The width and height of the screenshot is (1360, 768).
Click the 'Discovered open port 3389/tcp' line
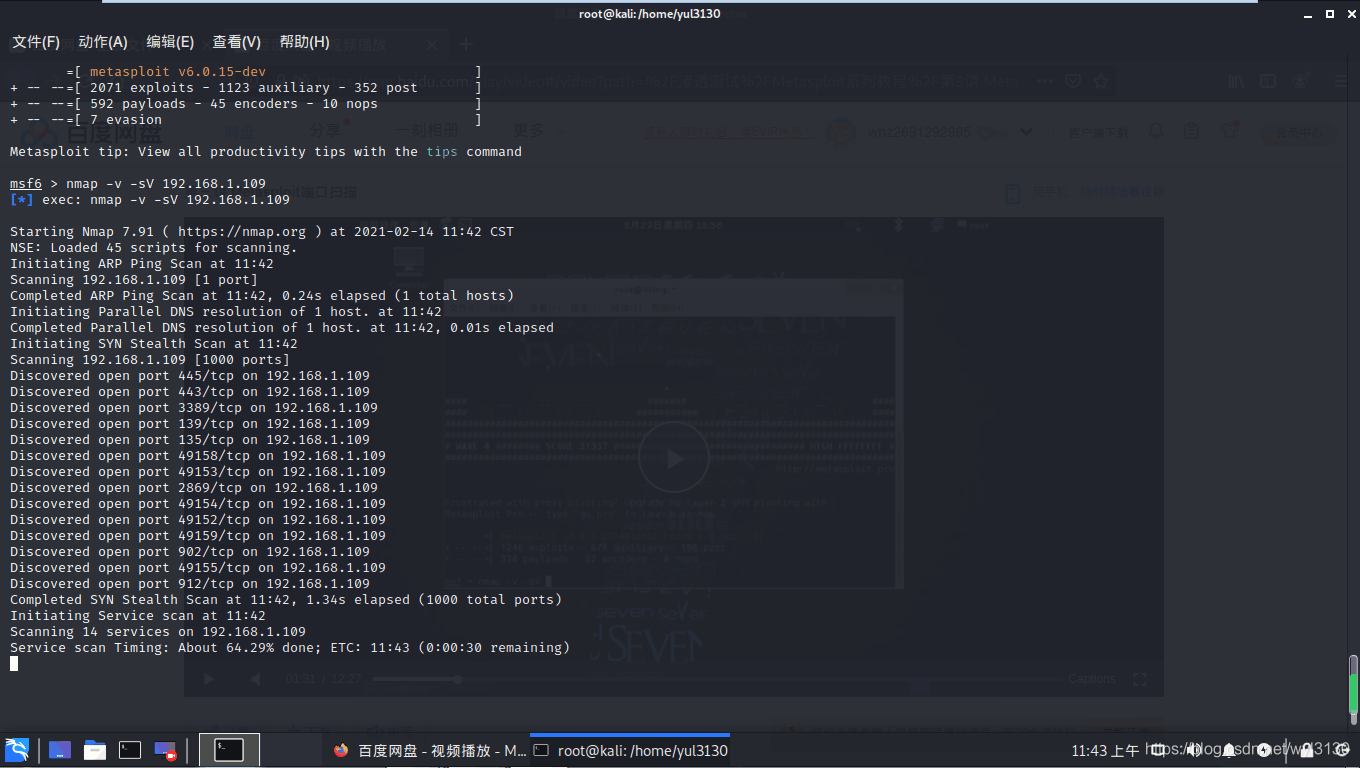tap(194, 408)
